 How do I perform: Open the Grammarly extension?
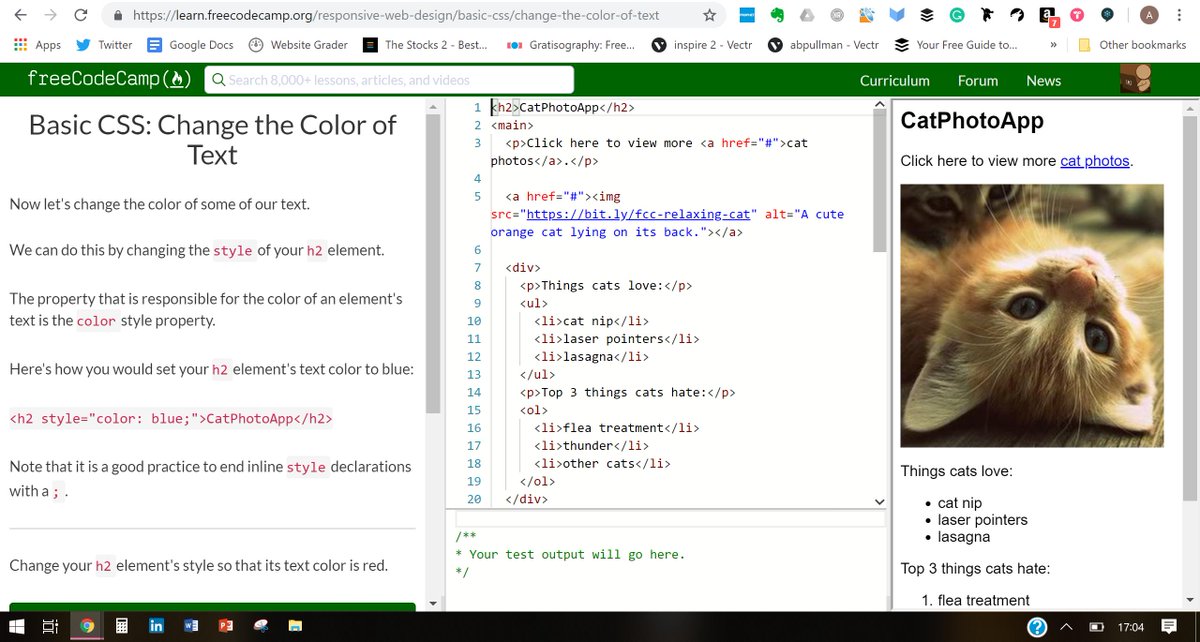(957, 16)
